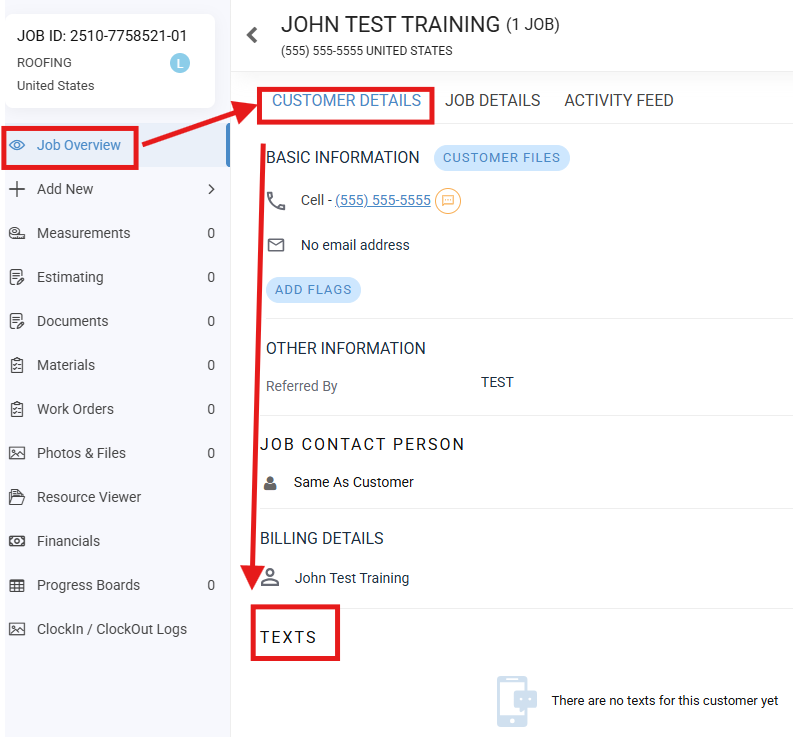The height and width of the screenshot is (737, 793).
Task: Click the back chevron beside customer name
Action: tap(252, 35)
